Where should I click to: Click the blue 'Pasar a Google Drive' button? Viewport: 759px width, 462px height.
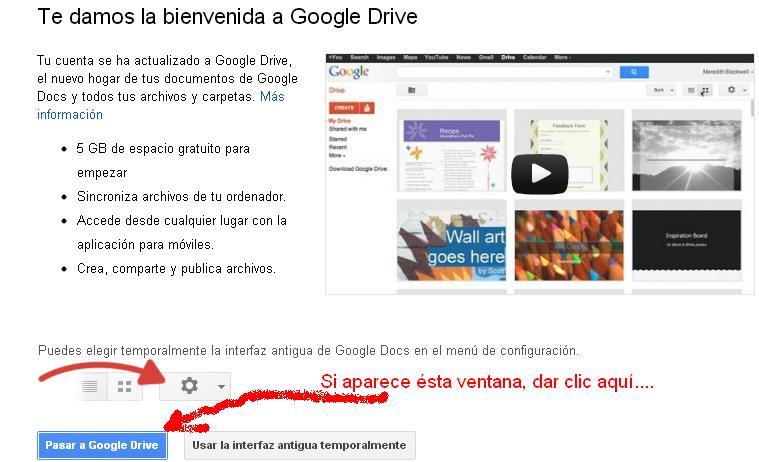click(102, 445)
